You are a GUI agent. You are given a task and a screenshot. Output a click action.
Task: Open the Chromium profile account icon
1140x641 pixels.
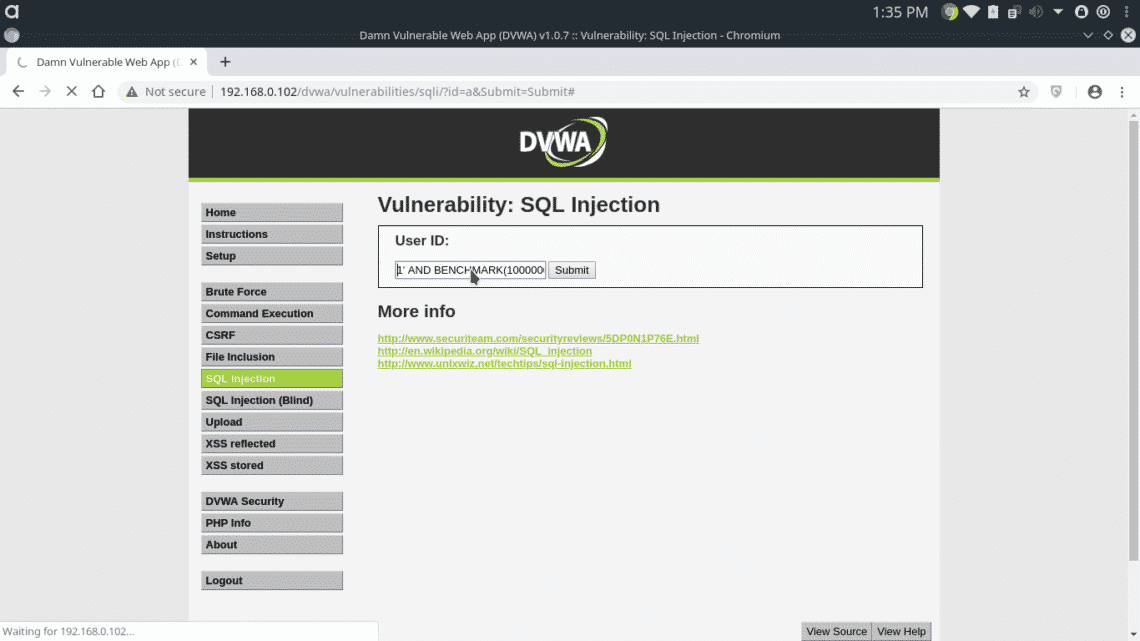point(1095,92)
